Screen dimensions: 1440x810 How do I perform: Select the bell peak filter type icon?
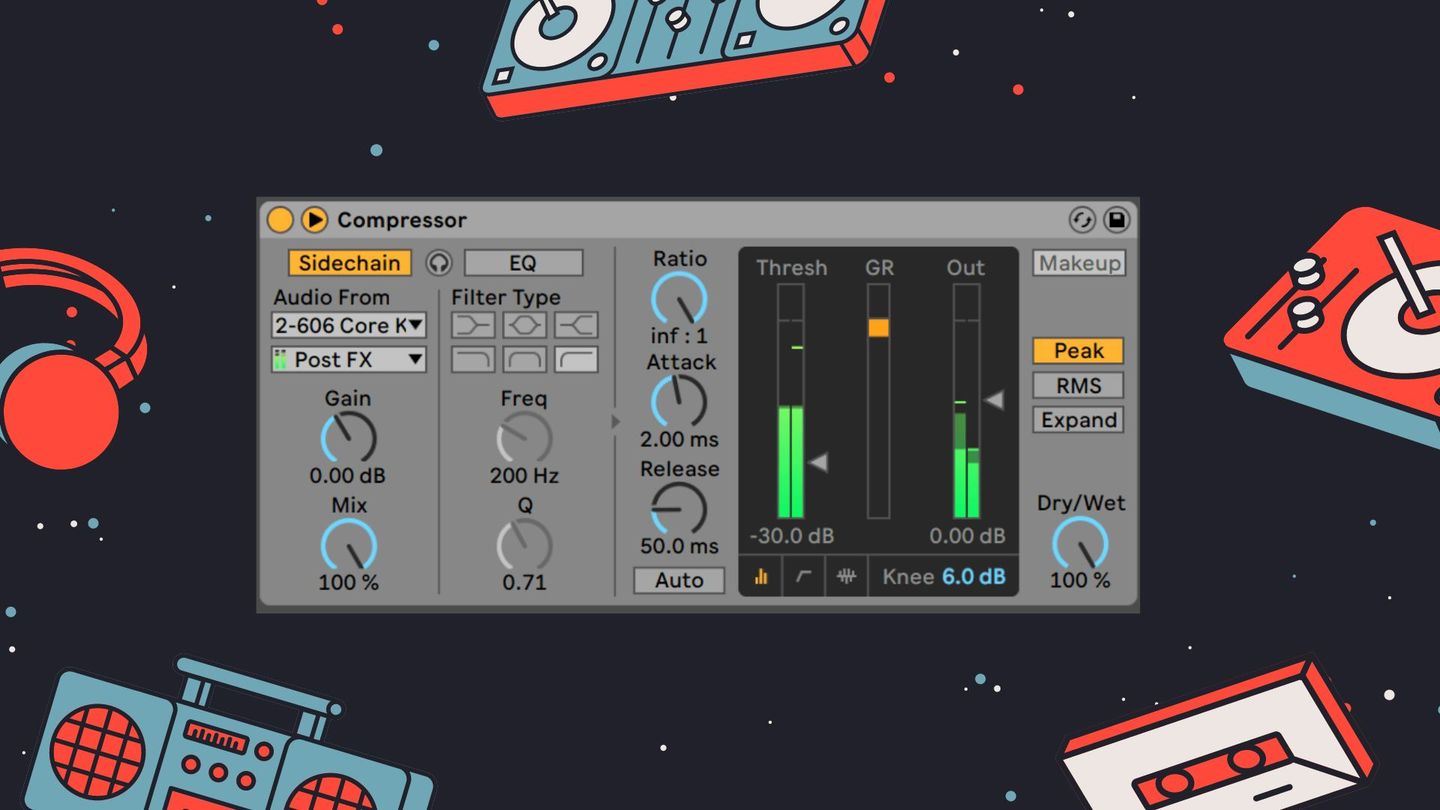(x=524, y=324)
